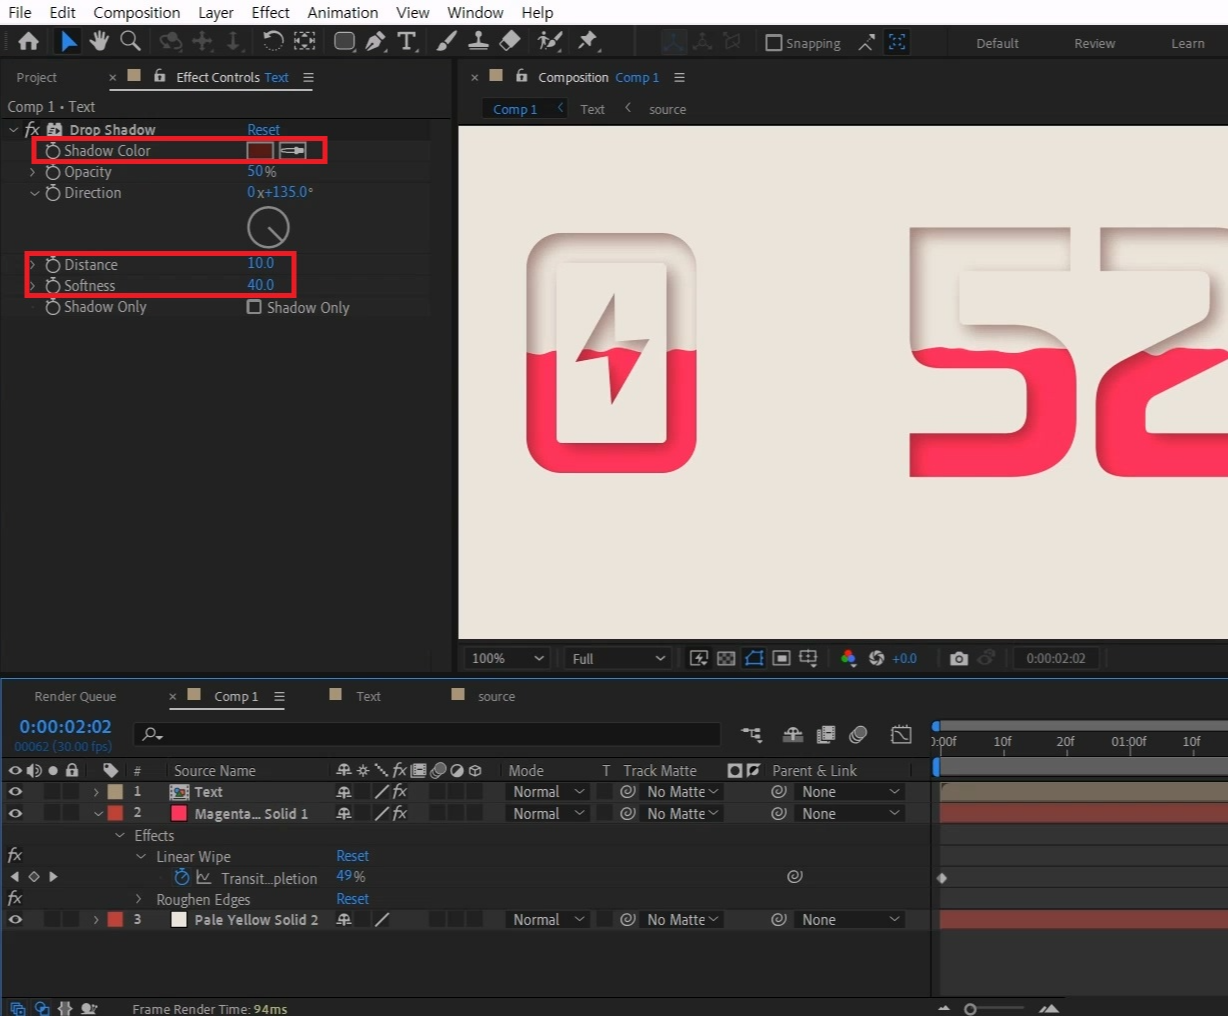1228x1016 pixels.
Task: Select the Pen tool
Action: tap(375, 41)
